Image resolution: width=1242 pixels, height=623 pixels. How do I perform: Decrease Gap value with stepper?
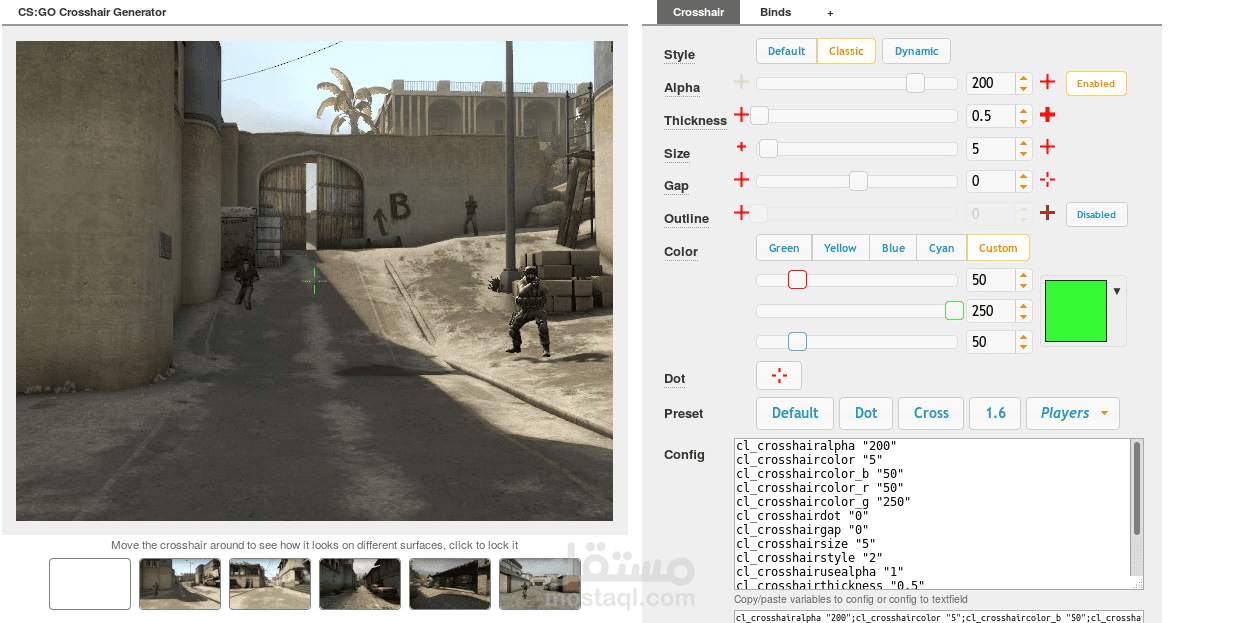point(1023,187)
